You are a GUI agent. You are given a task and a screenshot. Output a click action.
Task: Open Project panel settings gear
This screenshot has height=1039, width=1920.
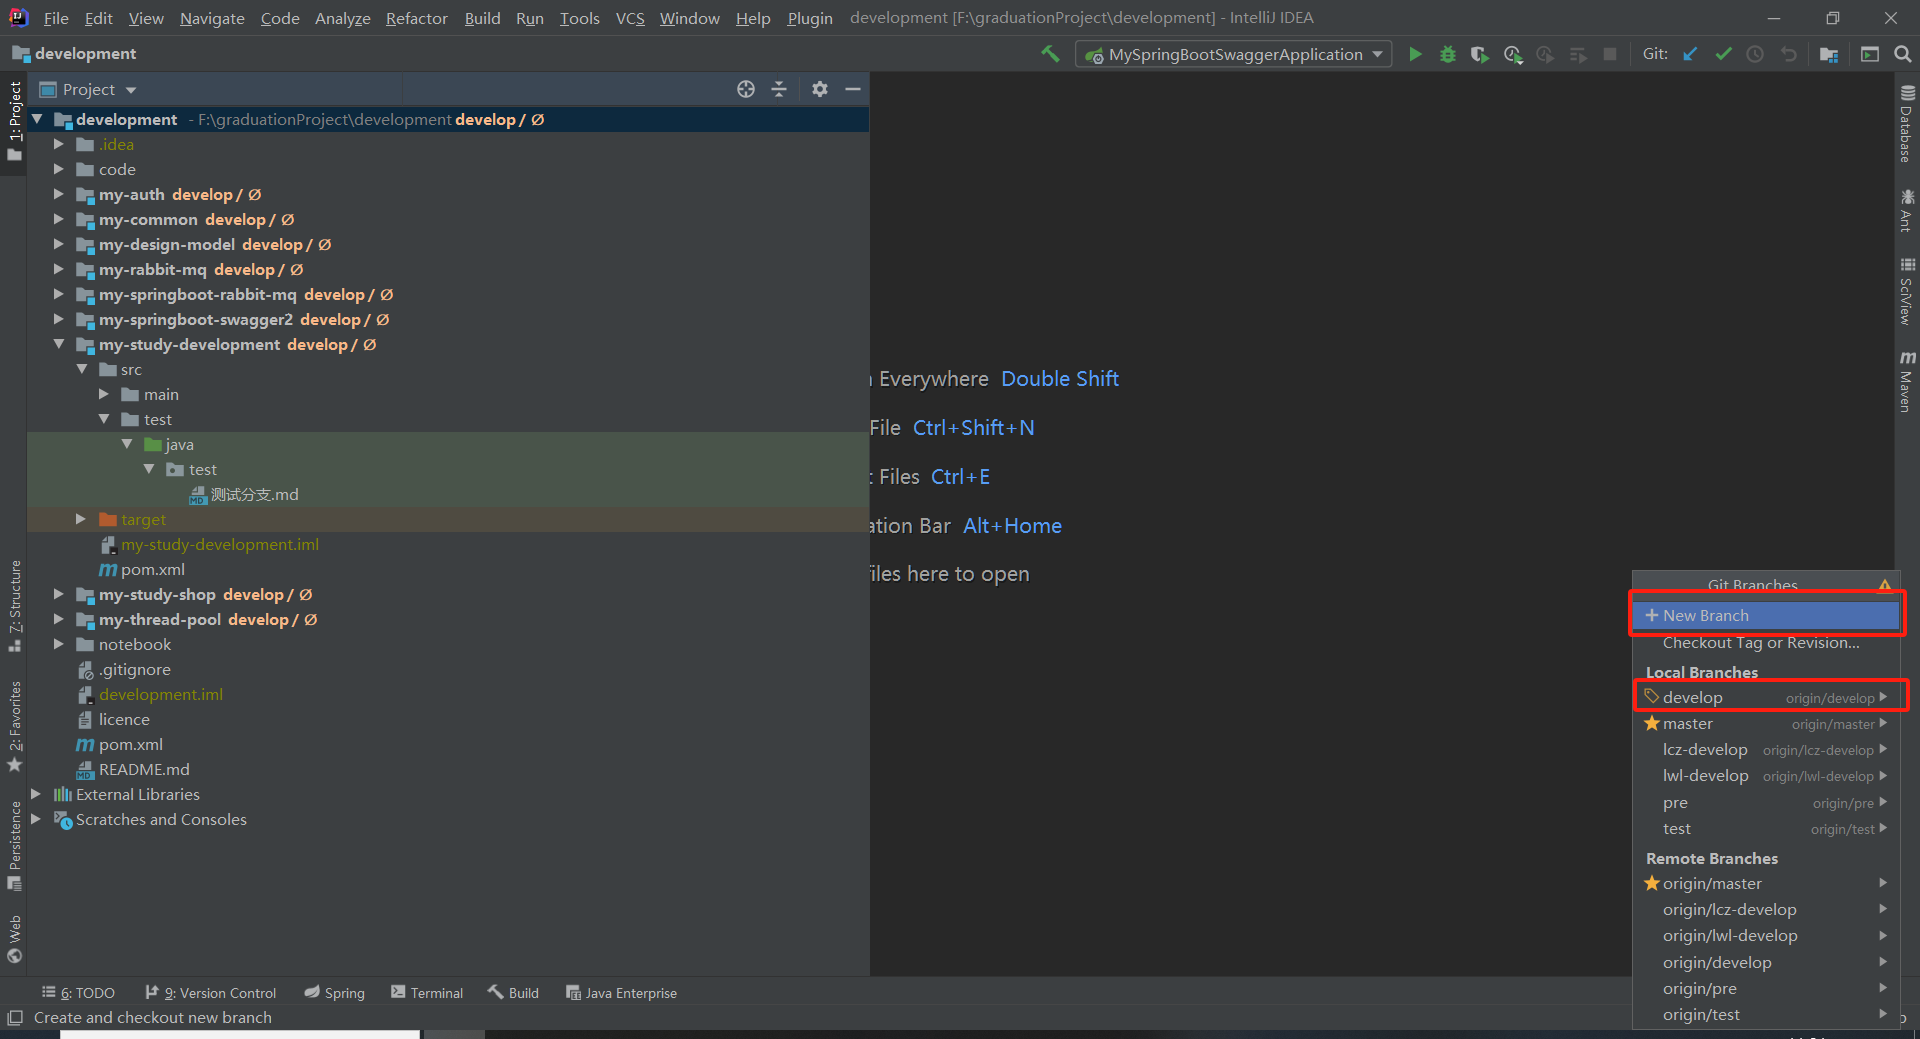(820, 89)
